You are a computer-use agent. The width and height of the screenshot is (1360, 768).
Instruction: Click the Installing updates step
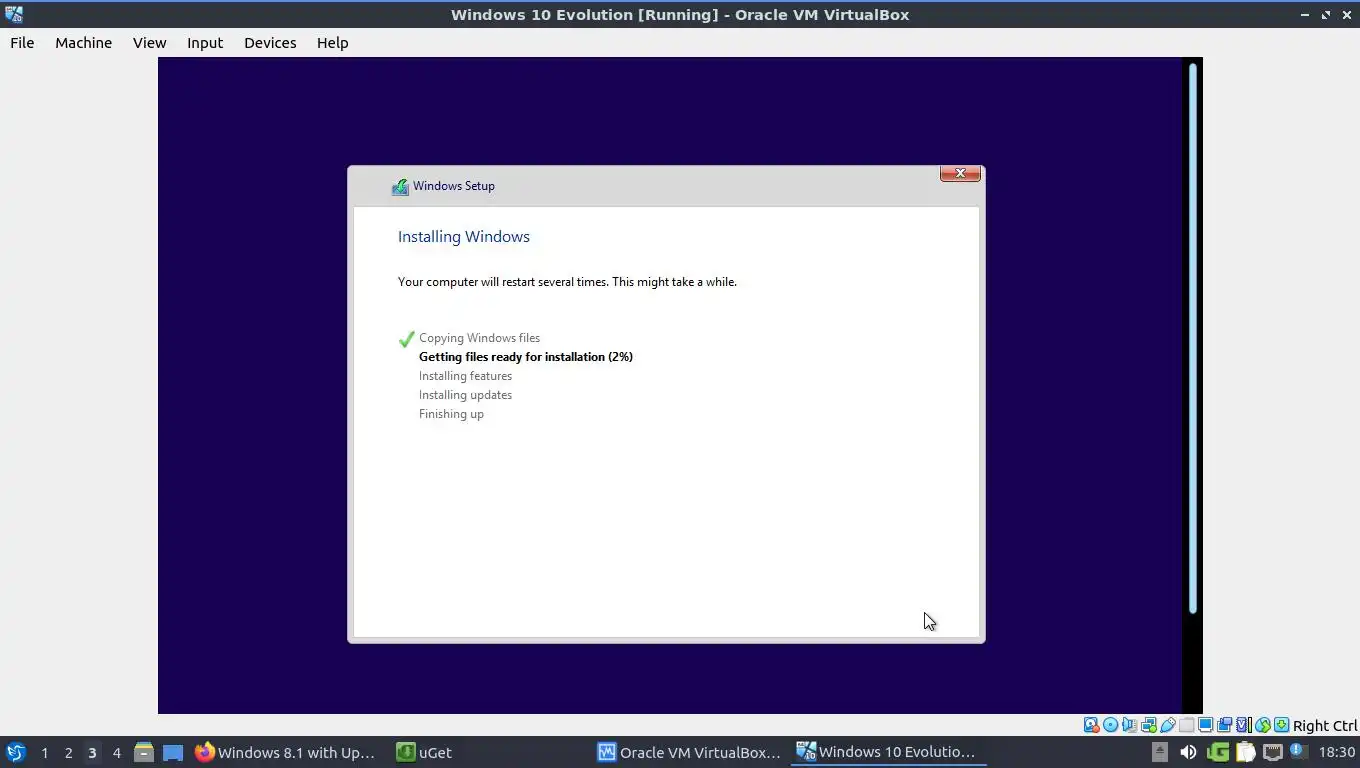(465, 395)
